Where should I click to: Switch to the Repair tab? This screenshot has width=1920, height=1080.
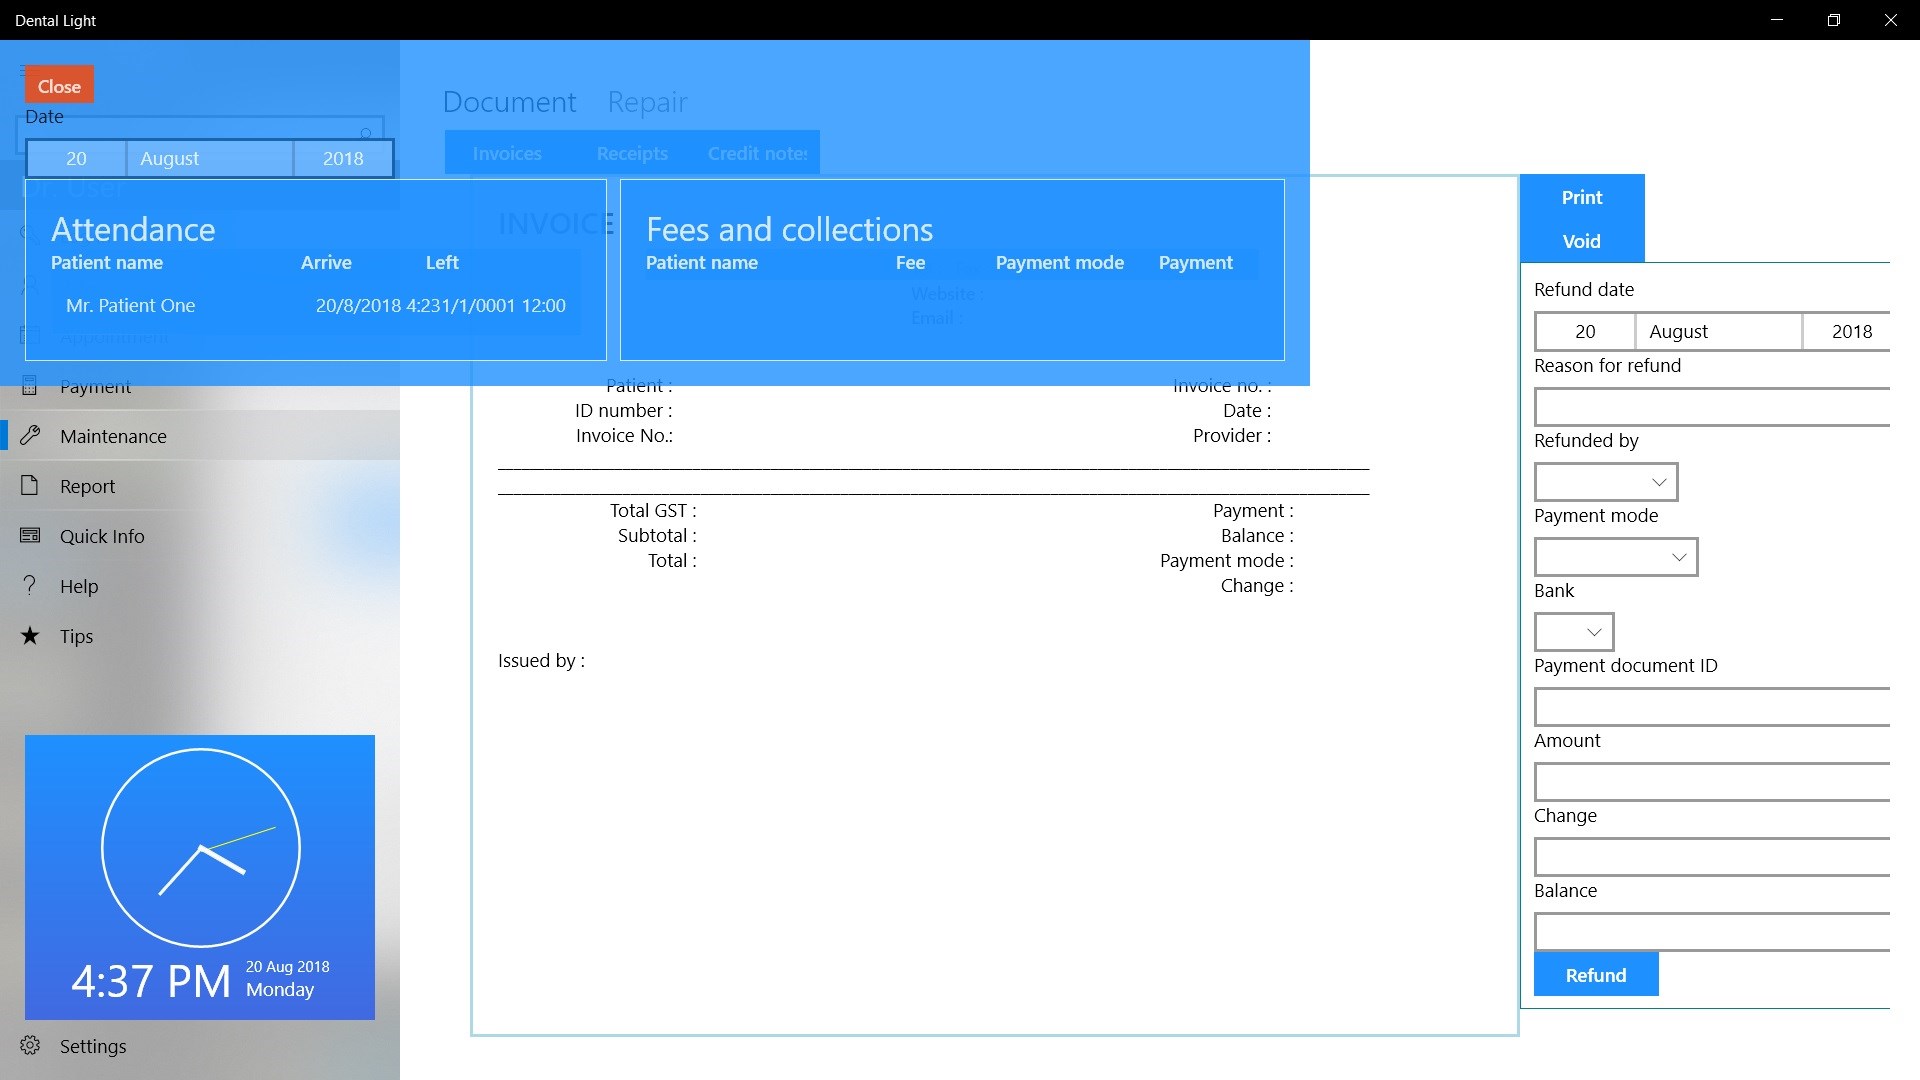click(647, 102)
